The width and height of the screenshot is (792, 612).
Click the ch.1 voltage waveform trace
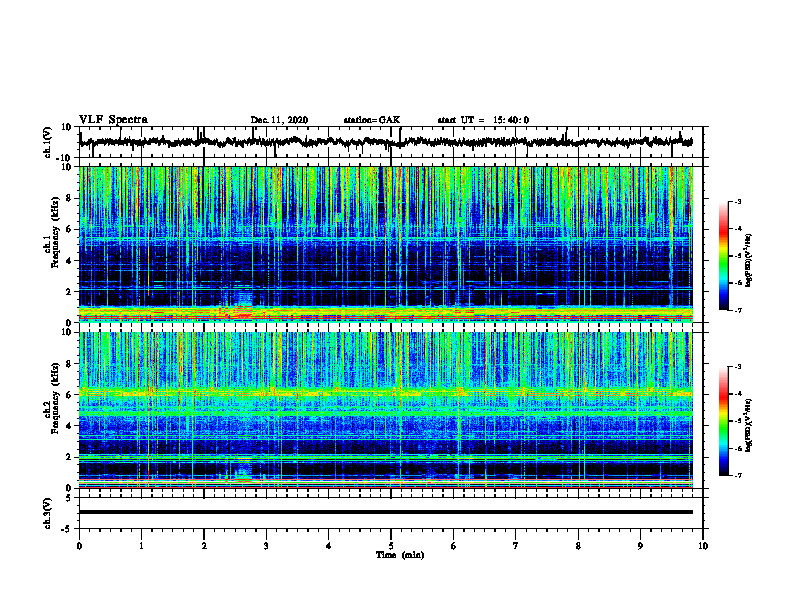tap(386, 142)
